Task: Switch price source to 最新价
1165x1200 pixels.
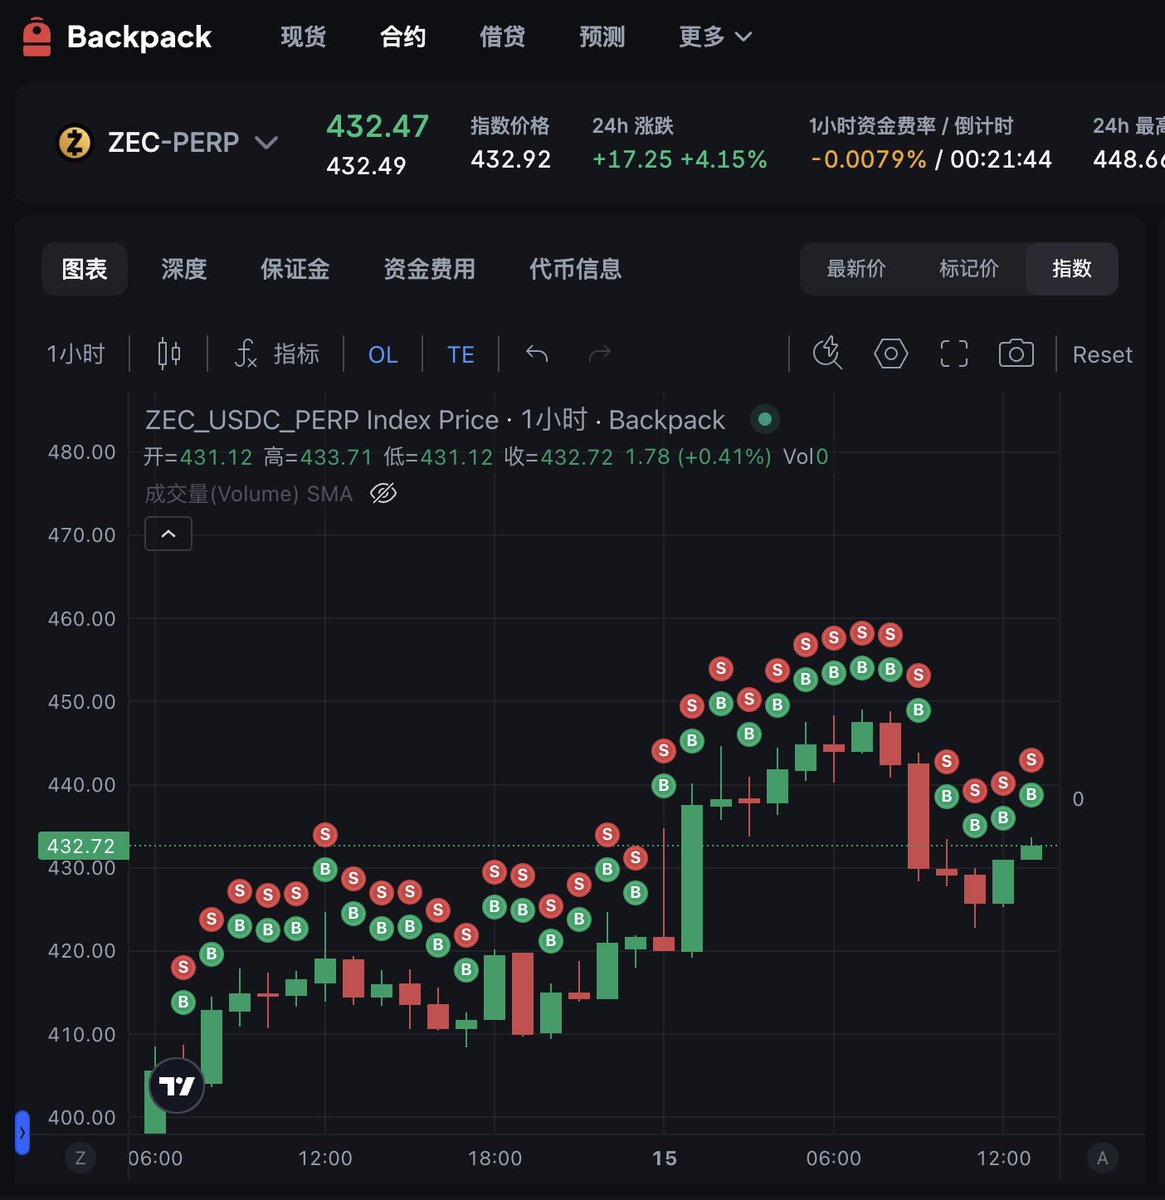Action: 856,269
